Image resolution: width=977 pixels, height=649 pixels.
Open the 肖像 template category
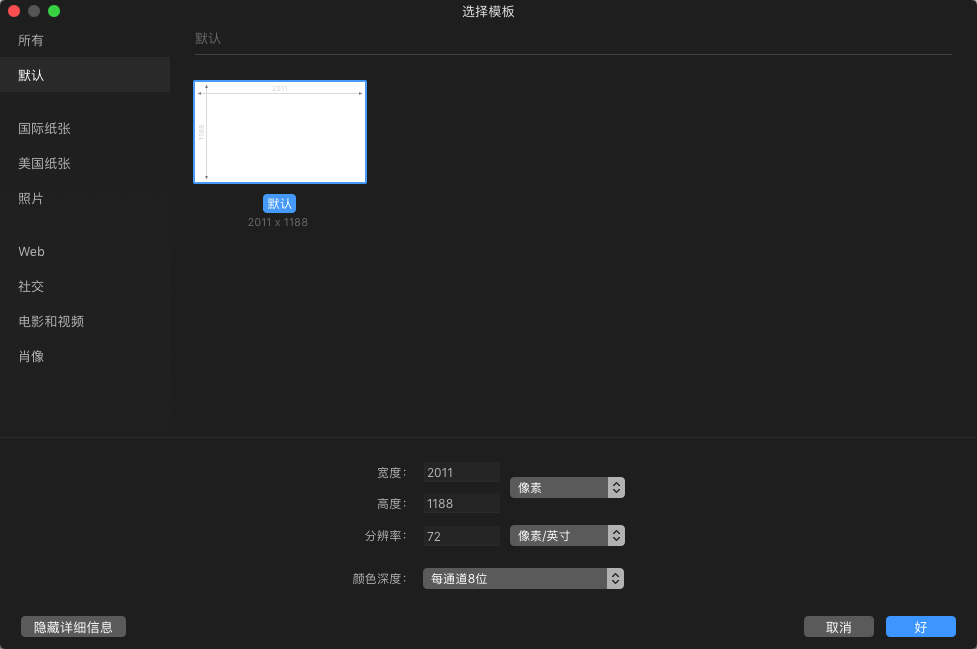tap(85, 356)
